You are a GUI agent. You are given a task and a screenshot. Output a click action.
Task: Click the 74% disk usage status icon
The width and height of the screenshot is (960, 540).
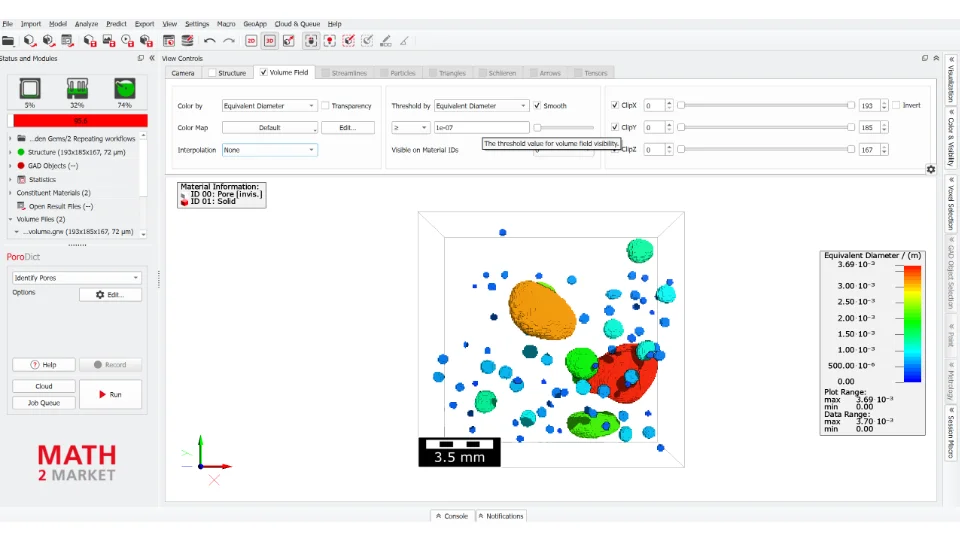click(124, 89)
